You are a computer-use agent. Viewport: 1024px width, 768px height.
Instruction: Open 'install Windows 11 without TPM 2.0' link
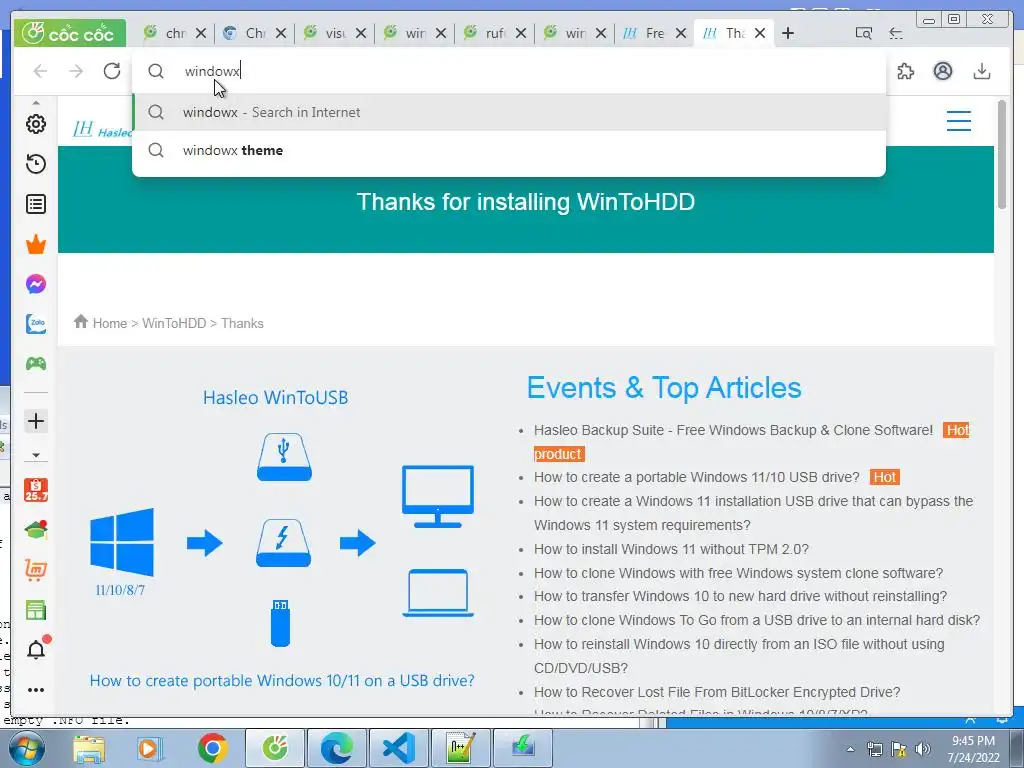point(671,549)
